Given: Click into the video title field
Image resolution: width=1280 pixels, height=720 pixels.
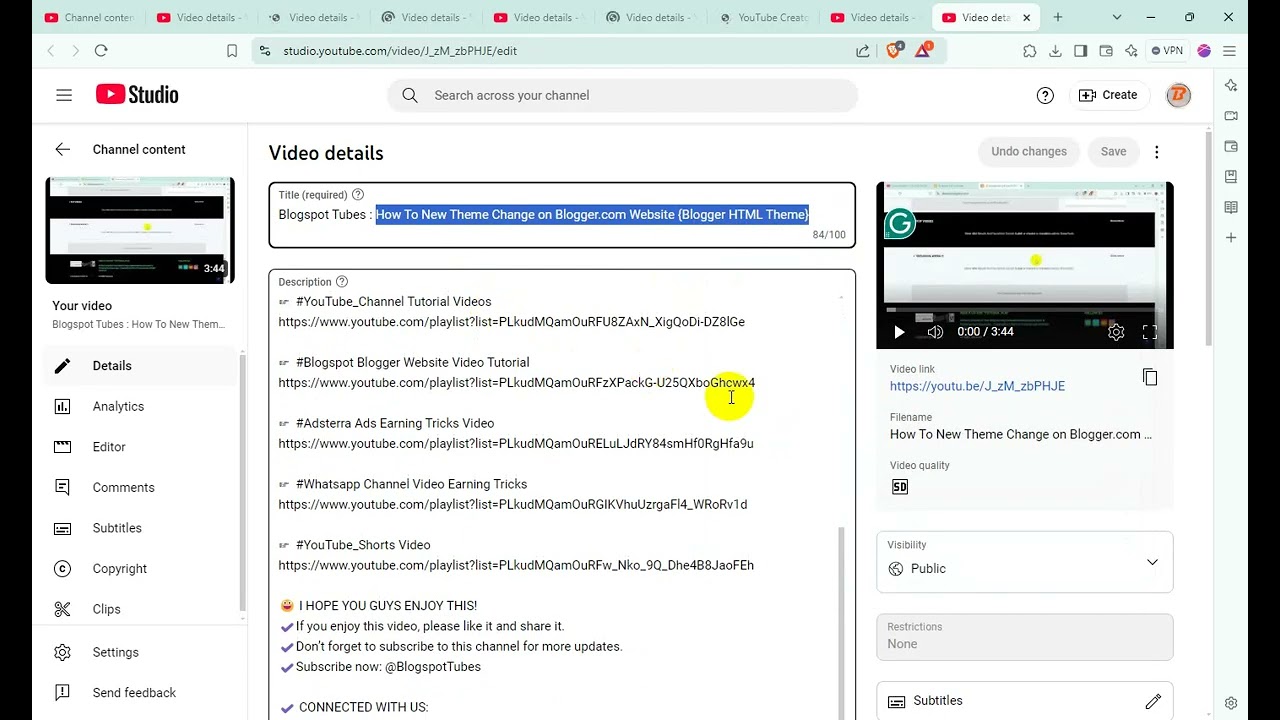Looking at the screenshot, I should tap(562, 215).
